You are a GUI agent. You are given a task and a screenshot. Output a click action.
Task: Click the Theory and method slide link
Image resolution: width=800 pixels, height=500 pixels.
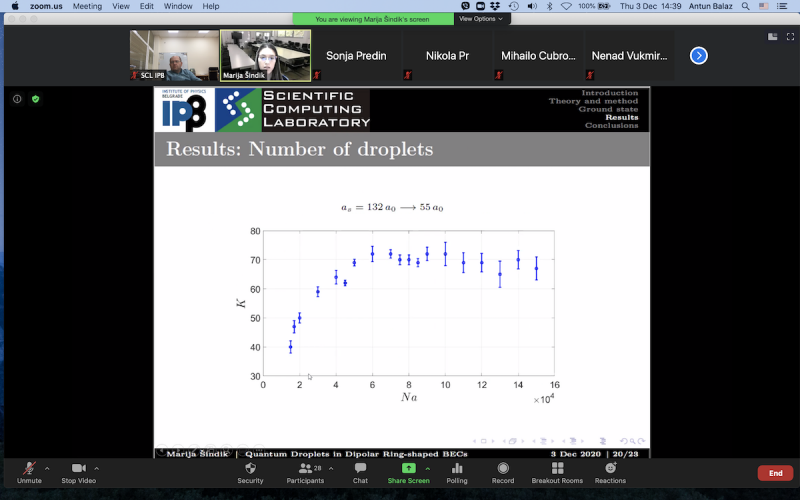tap(593, 101)
